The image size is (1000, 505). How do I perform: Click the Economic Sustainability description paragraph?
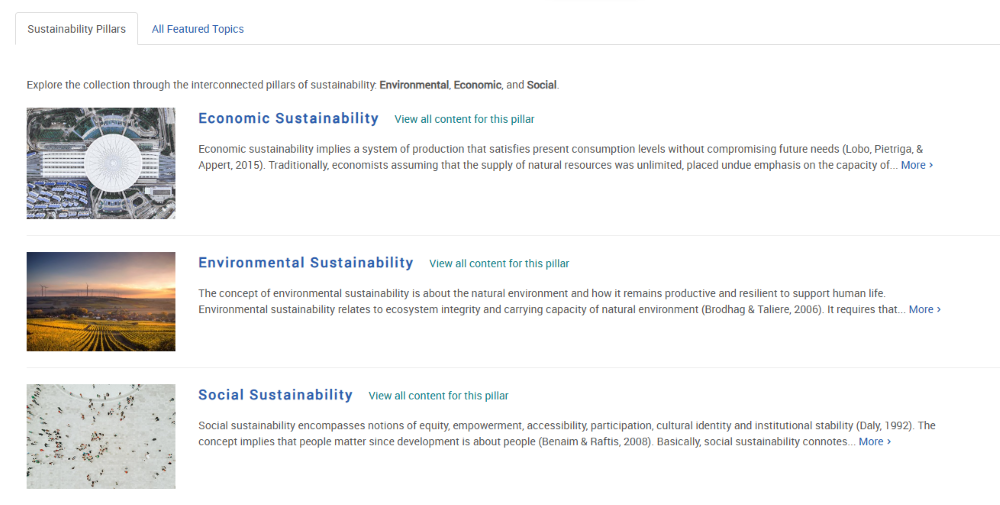coord(566,157)
